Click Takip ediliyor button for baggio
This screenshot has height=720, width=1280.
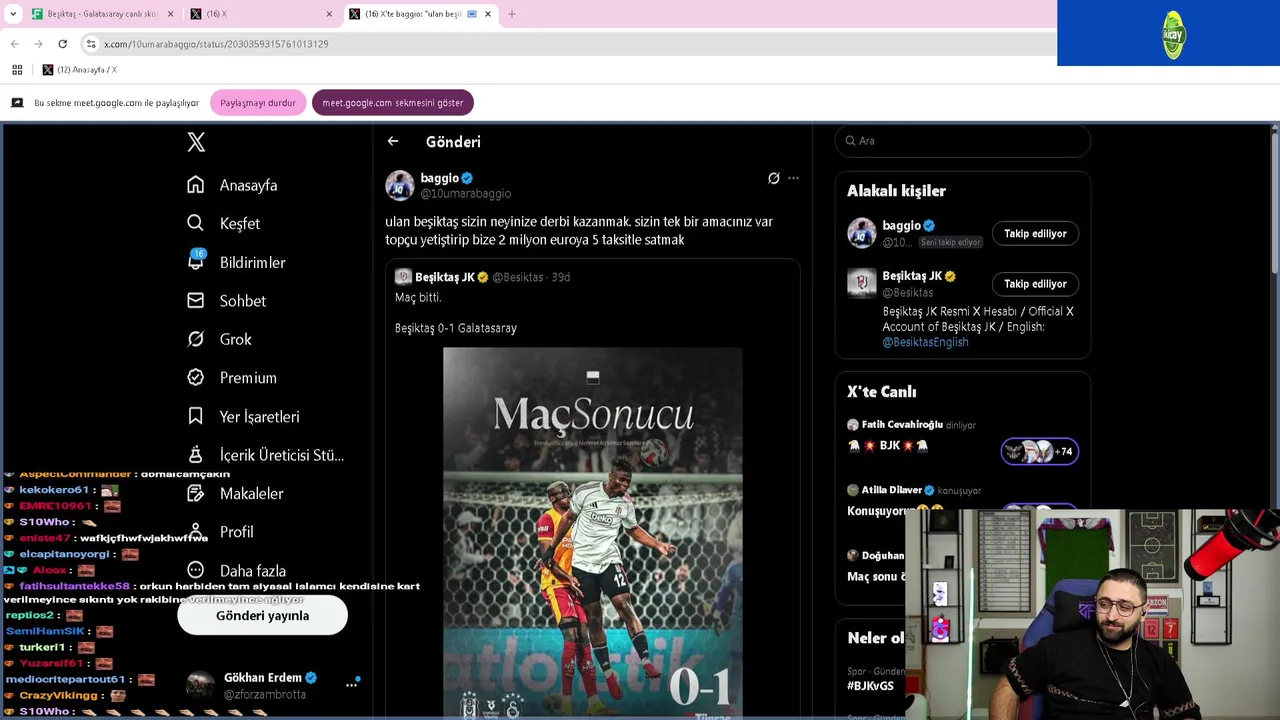coord(1035,234)
